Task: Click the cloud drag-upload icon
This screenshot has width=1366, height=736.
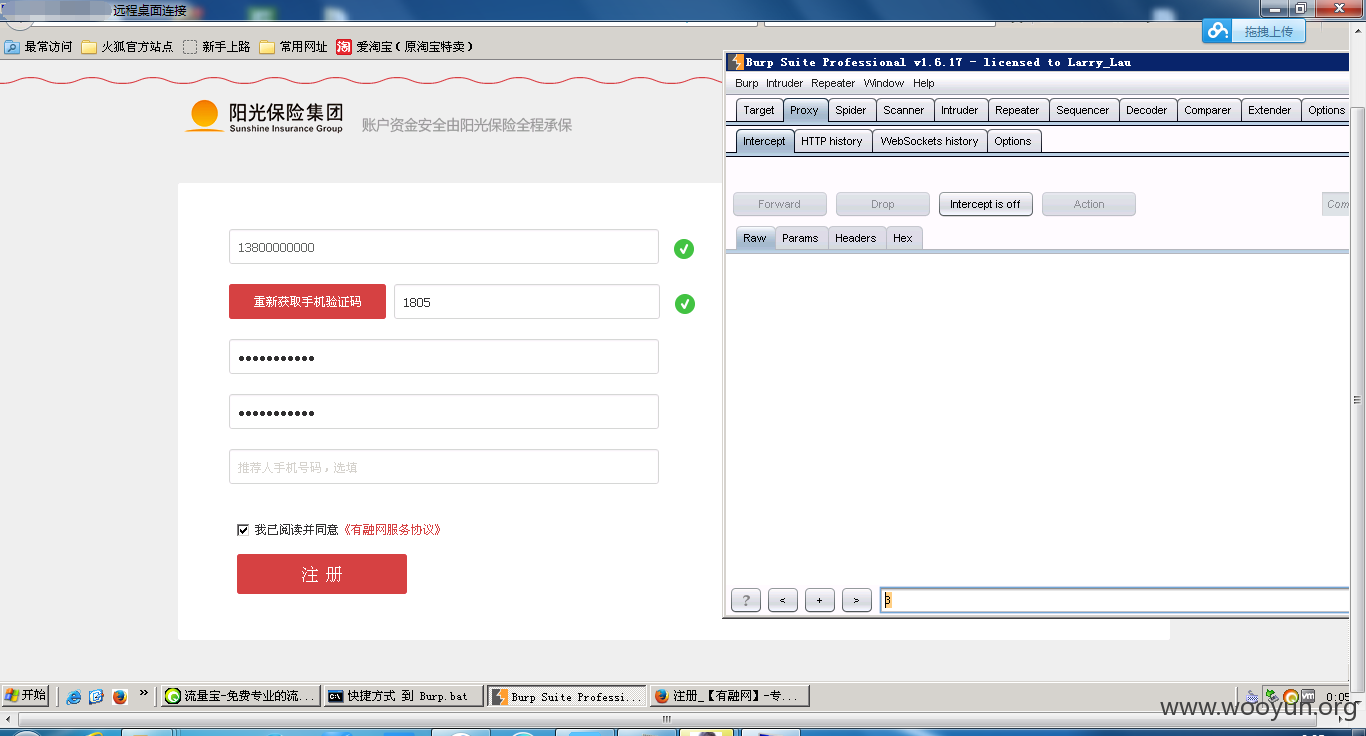Action: click(x=1217, y=31)
